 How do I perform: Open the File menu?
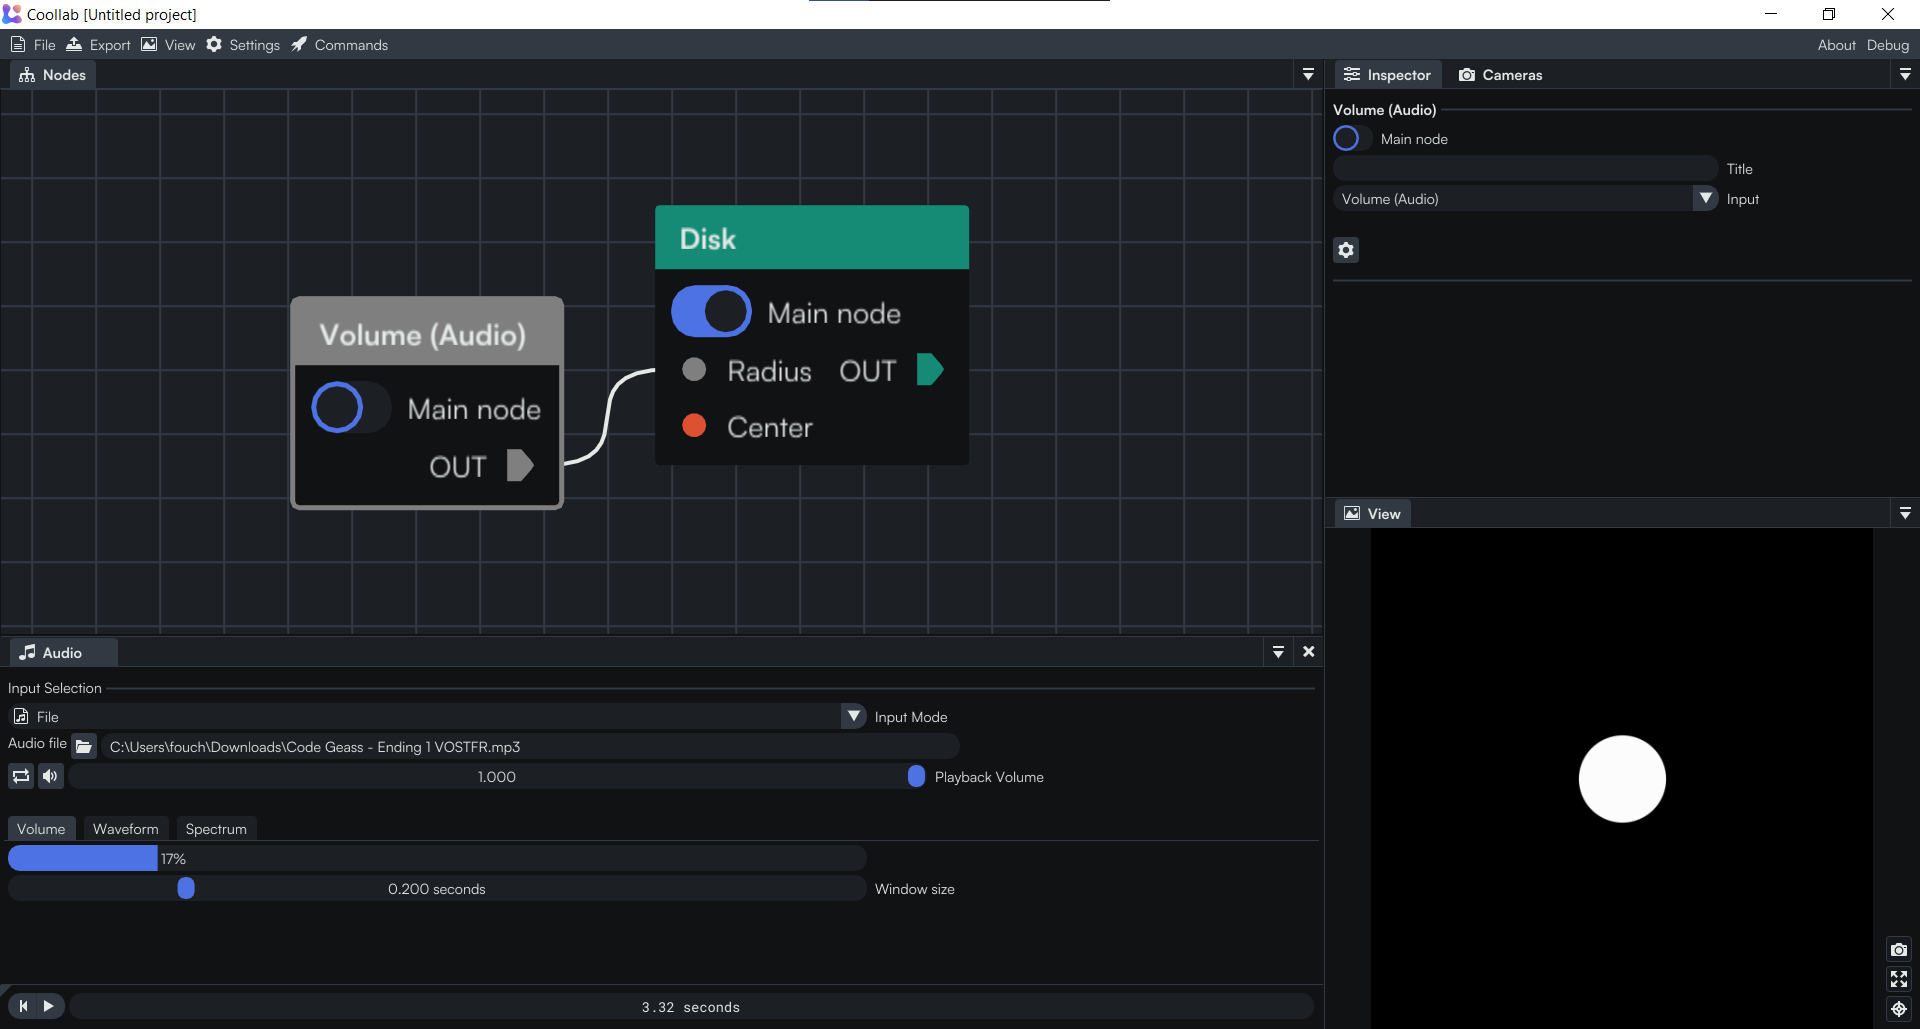point(33,45)
